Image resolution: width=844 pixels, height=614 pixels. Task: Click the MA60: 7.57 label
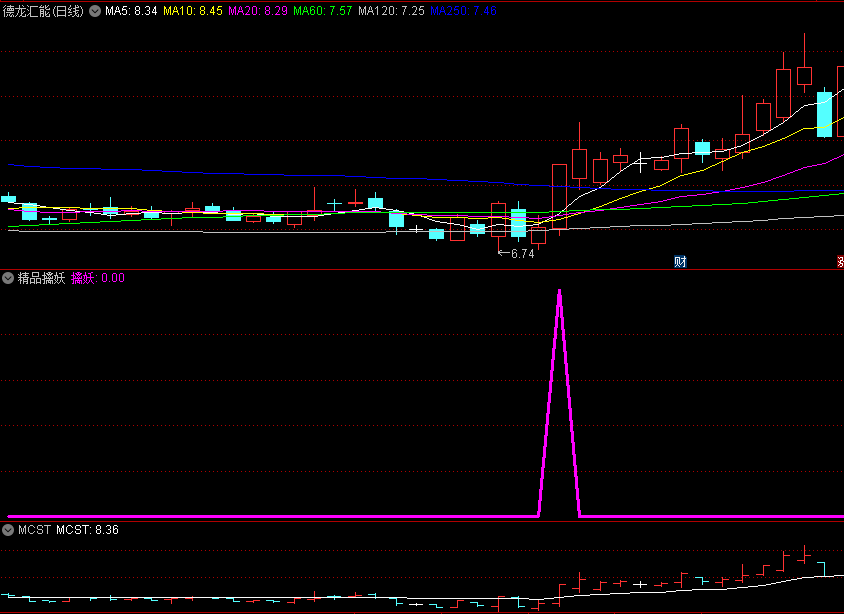322,11
